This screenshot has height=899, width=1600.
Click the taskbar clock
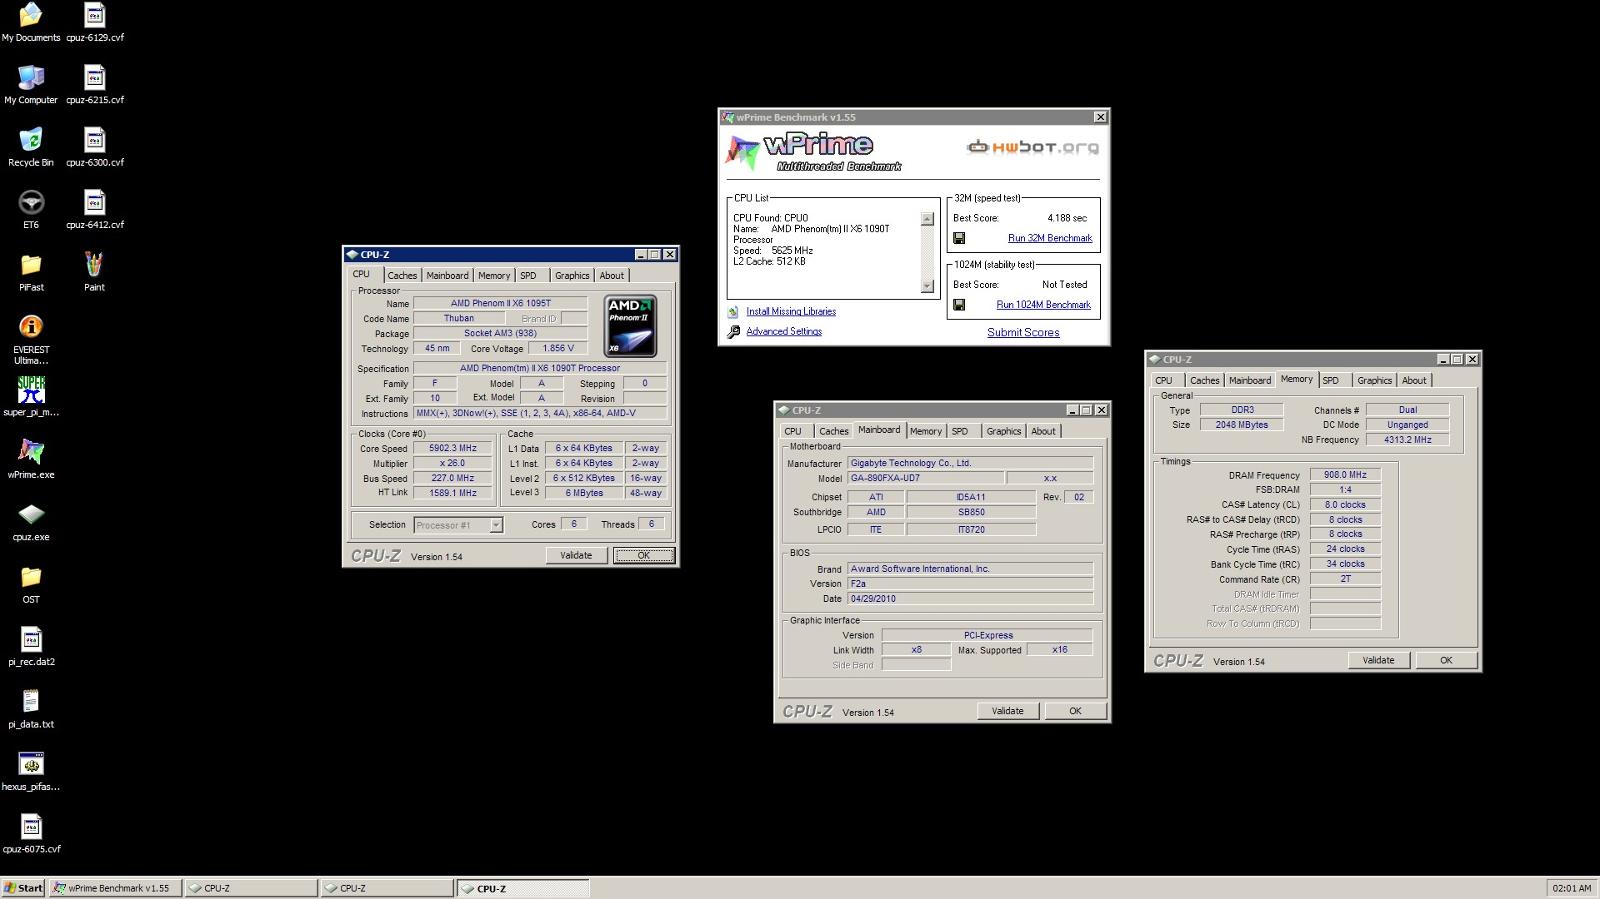1571,888
